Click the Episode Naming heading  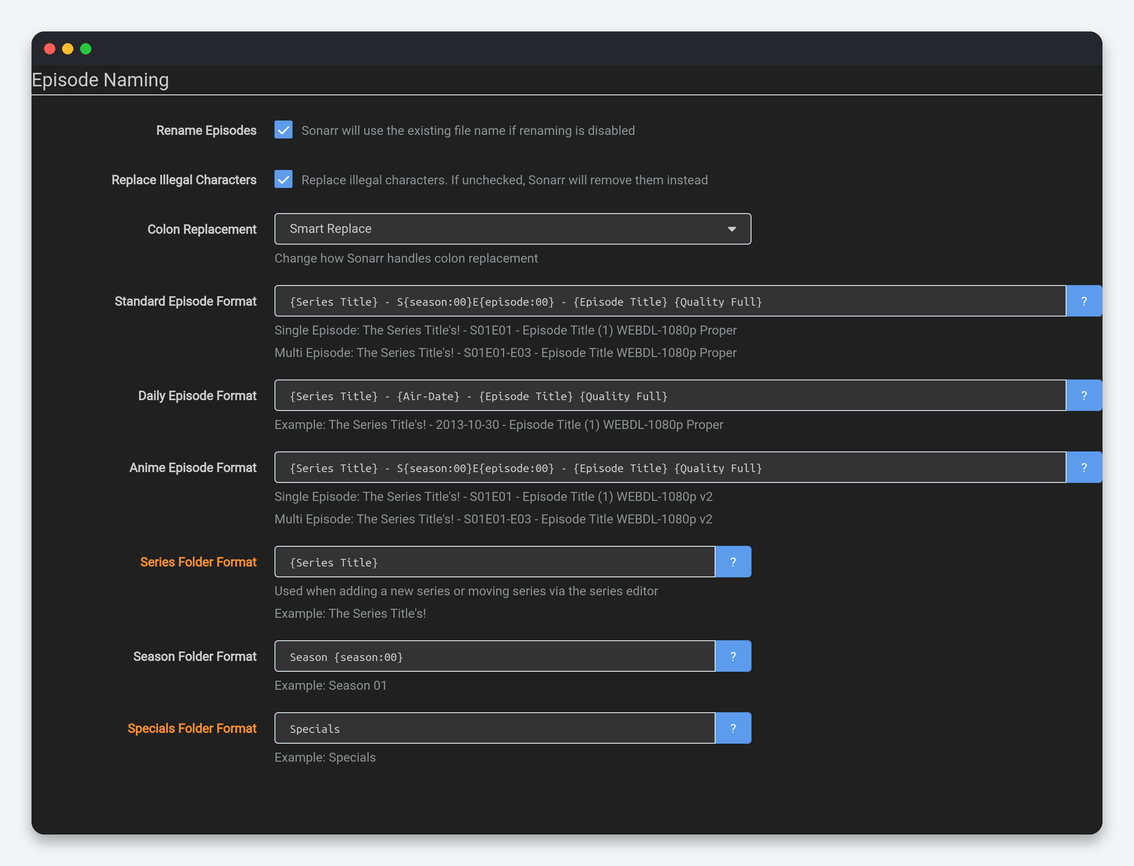(x=101, y=80)
